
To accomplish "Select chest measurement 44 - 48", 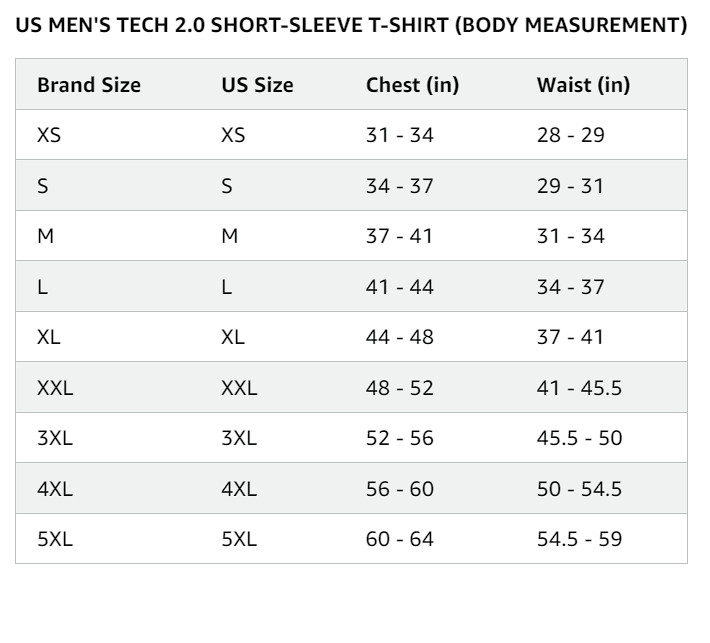I will click(400, 337).
